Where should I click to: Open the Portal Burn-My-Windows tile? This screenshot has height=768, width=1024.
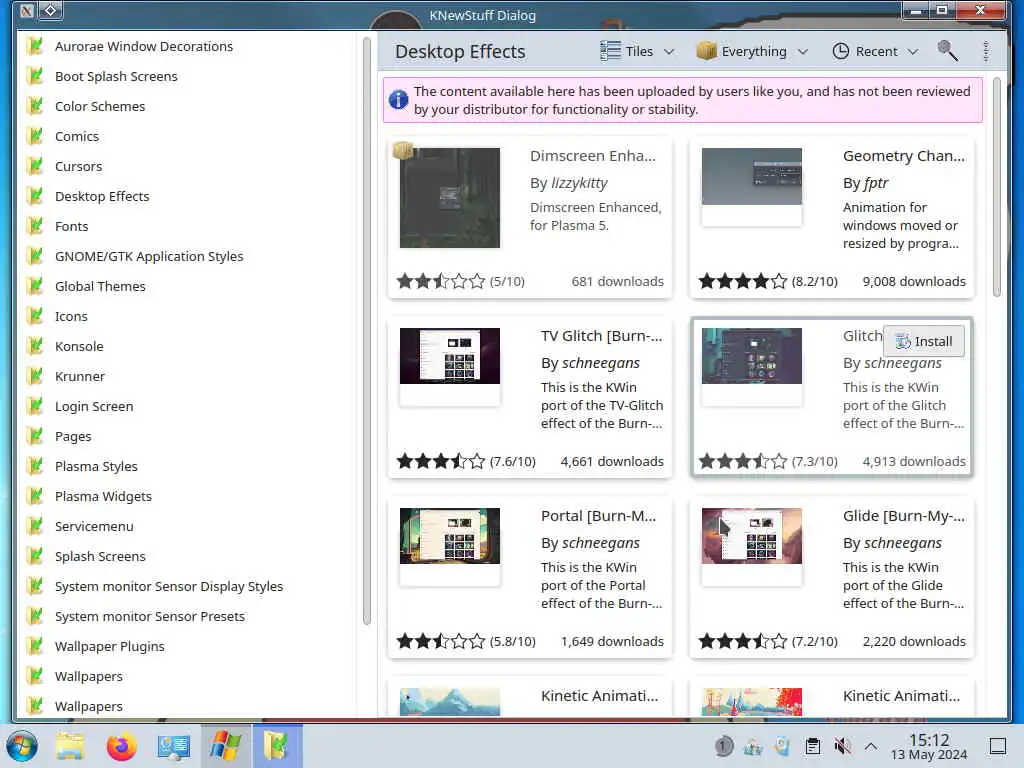tap(530, 578)
